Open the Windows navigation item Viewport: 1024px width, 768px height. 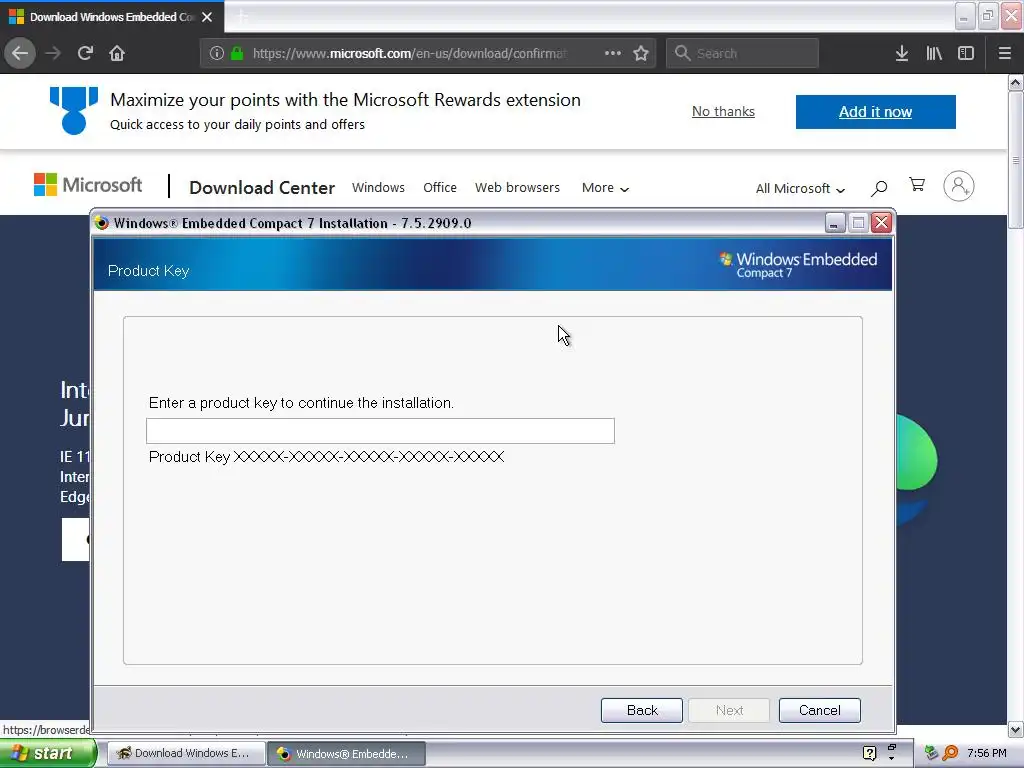[x=378, y=187]
